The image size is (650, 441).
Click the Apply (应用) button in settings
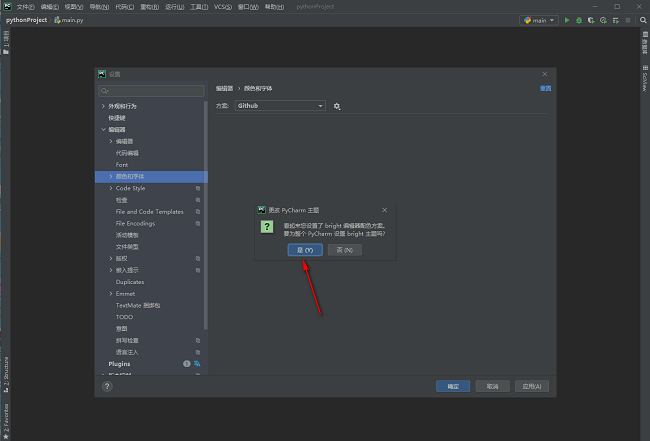pos(532,386)
